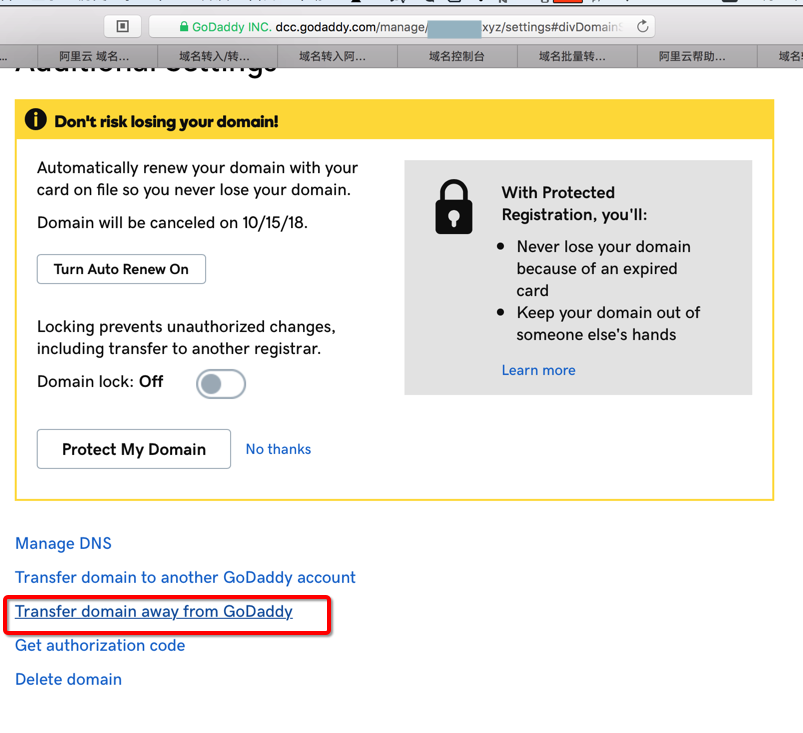Screen dimensions: 803x733
Task: Open the 阿里云帮助… tab
Action: [x=692, y=57]
